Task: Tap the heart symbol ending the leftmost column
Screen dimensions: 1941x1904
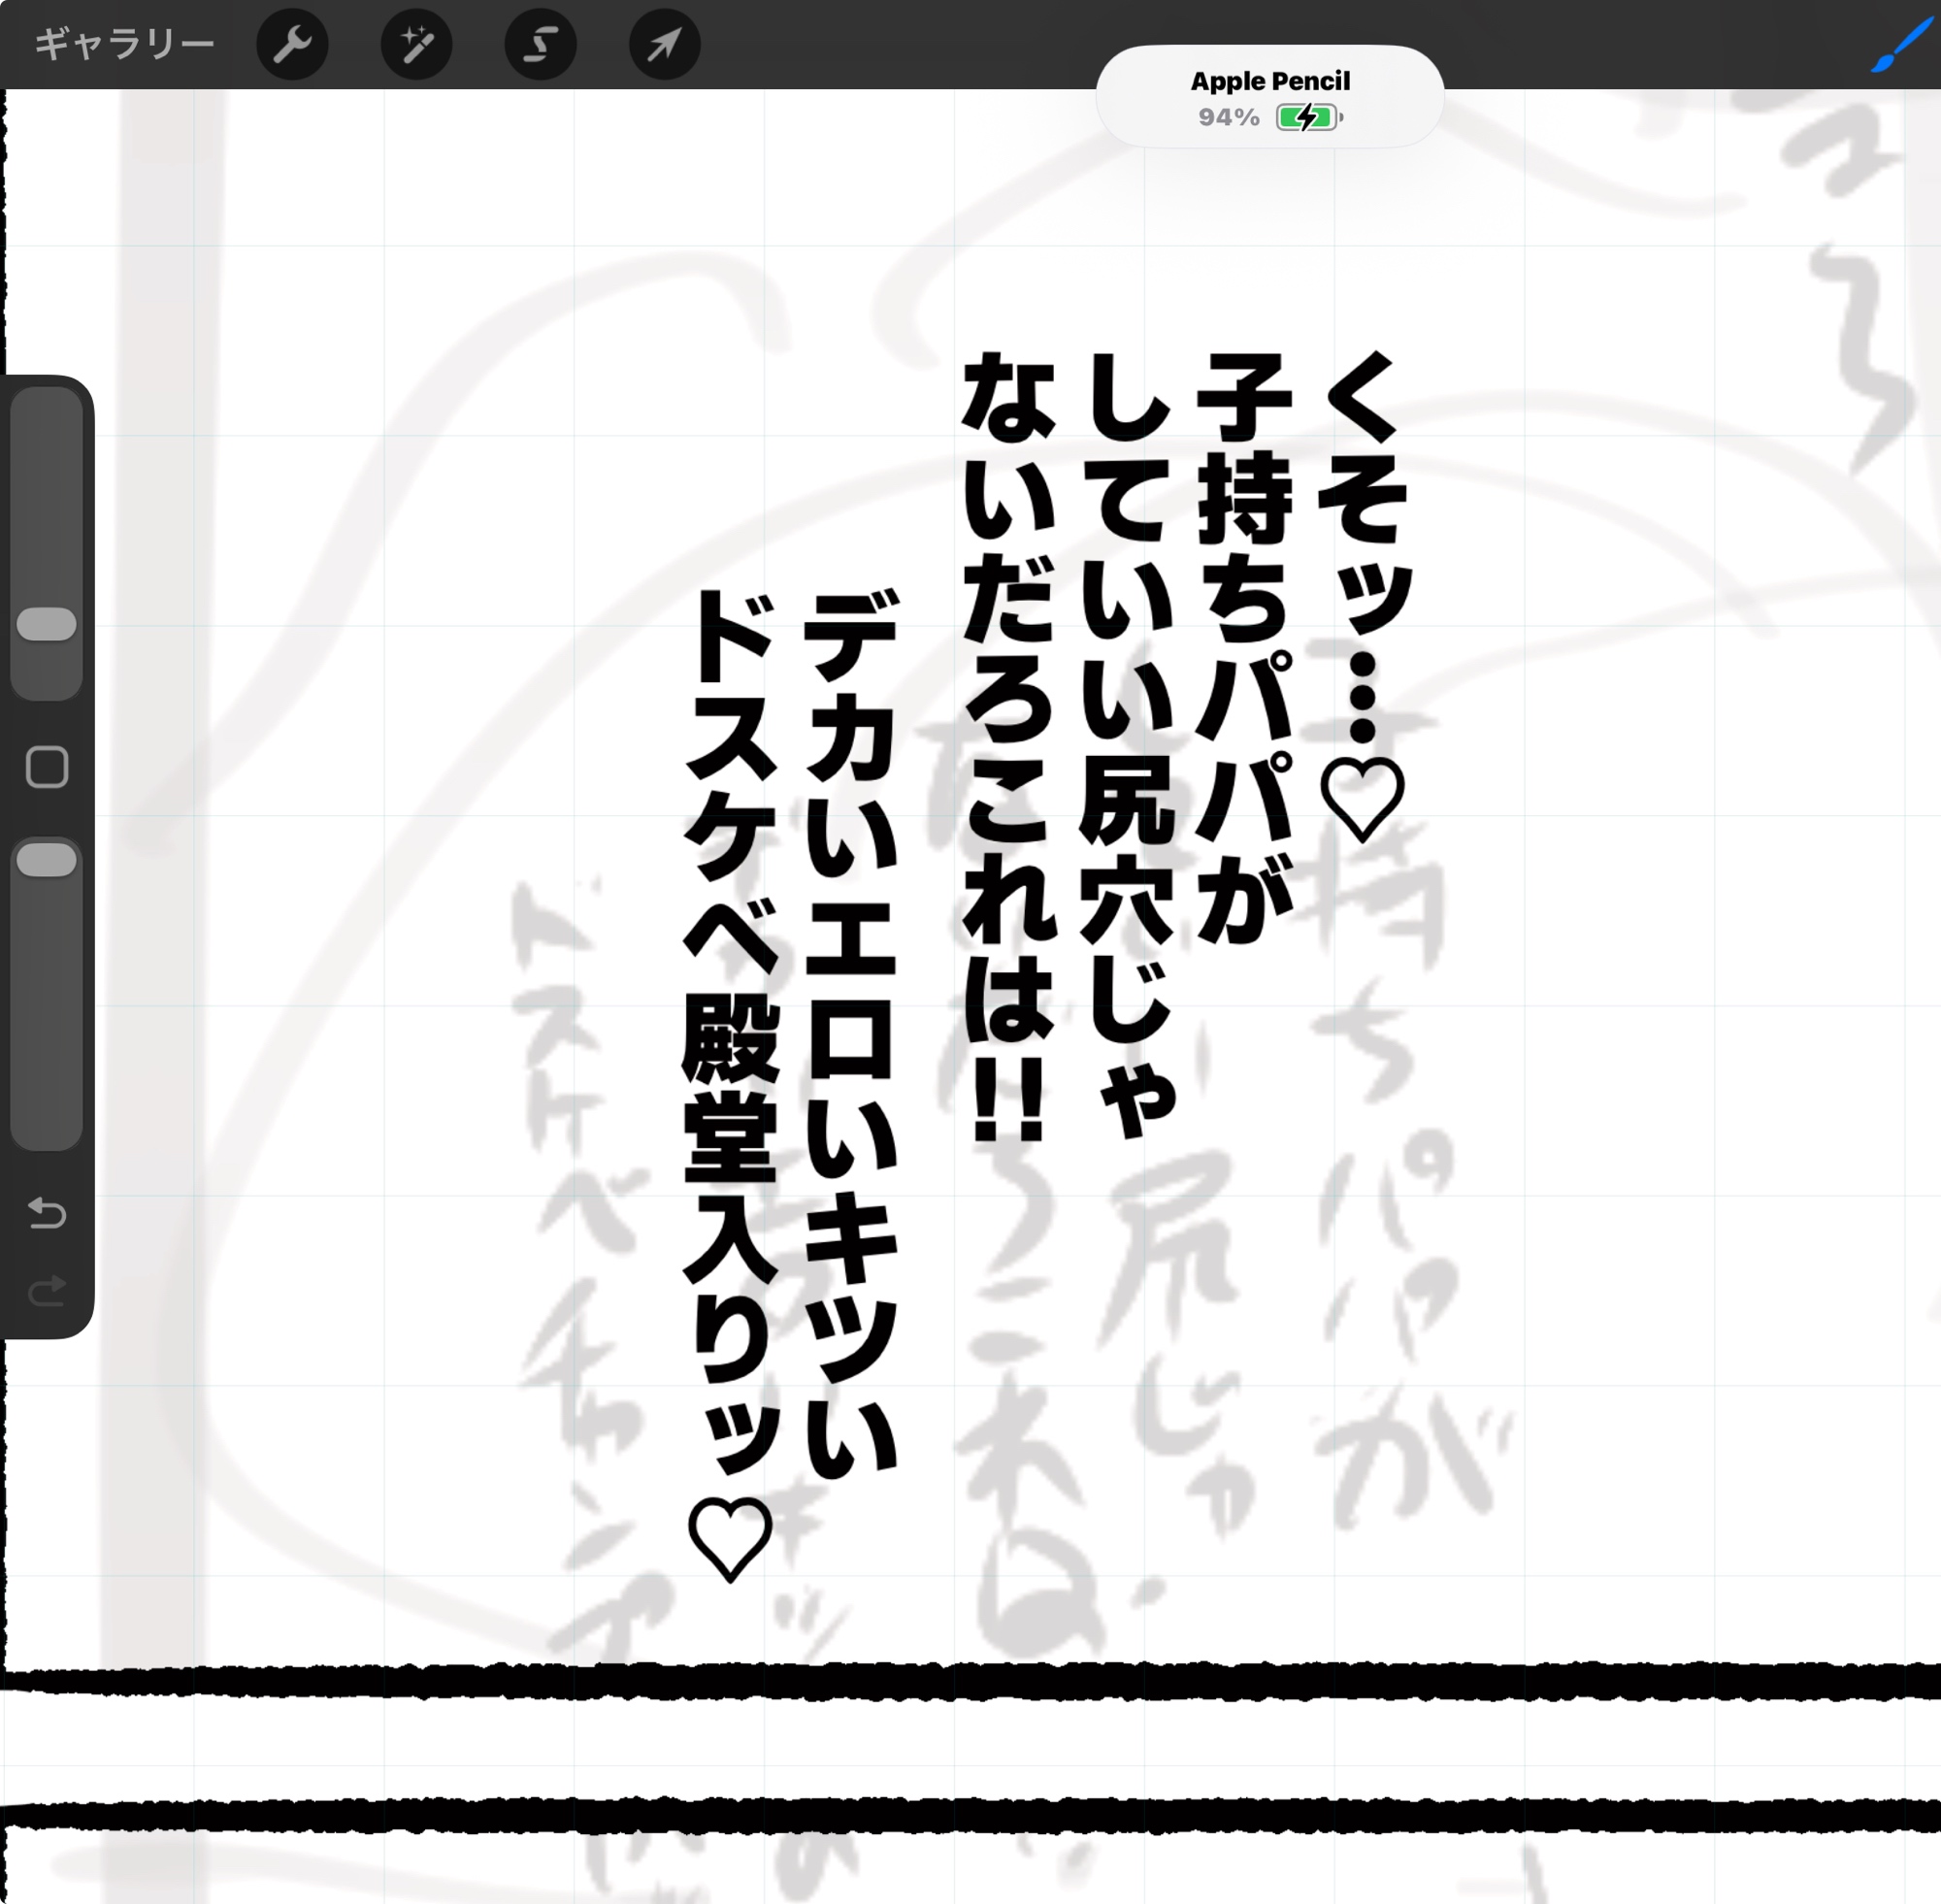Action: tap(730, 1541)
